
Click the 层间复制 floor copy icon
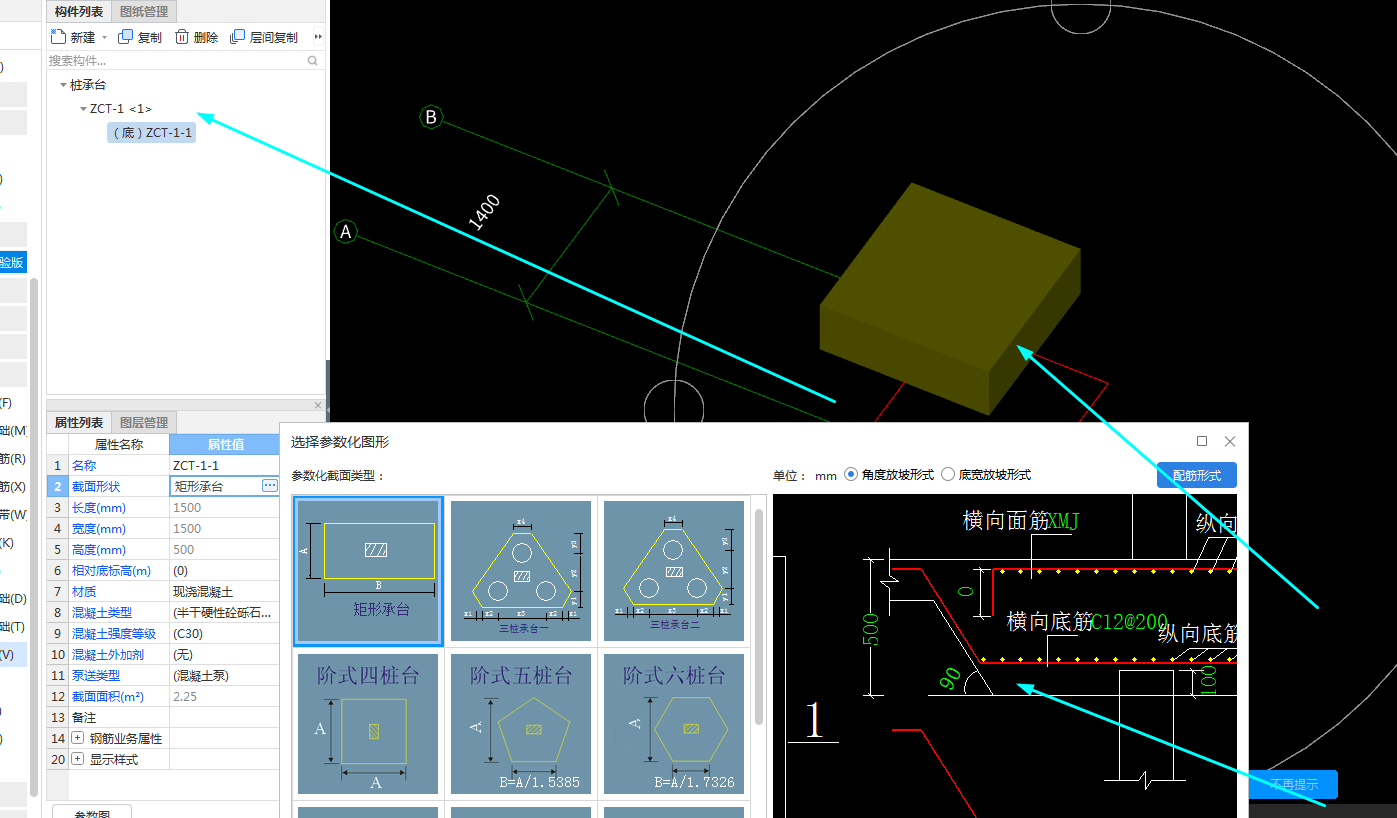pyautogui.click(x=238, y=37)
